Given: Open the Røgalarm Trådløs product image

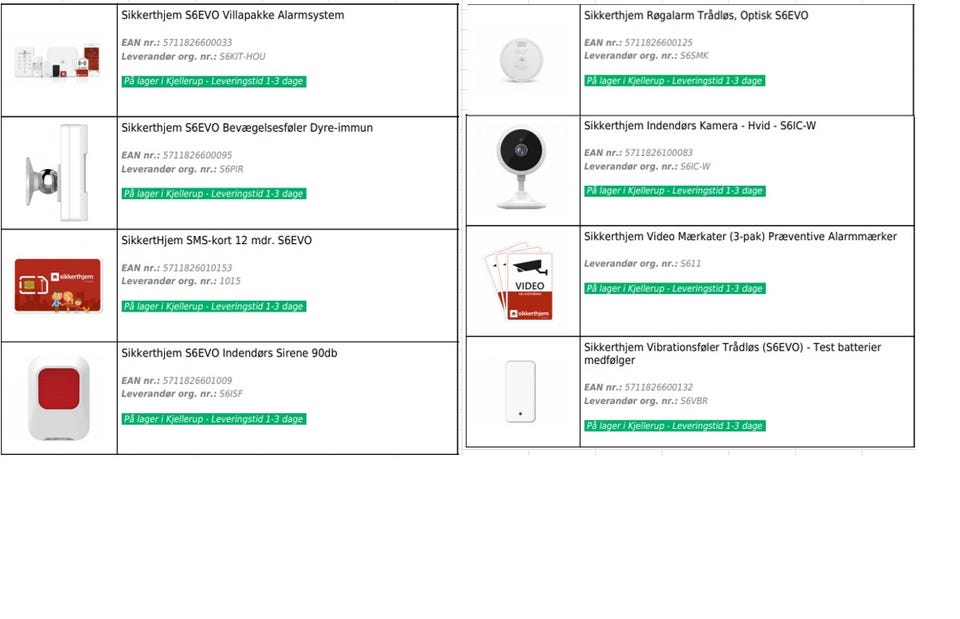Looking at the screenshot, I should pyautogui.click(x=521, y=60).
